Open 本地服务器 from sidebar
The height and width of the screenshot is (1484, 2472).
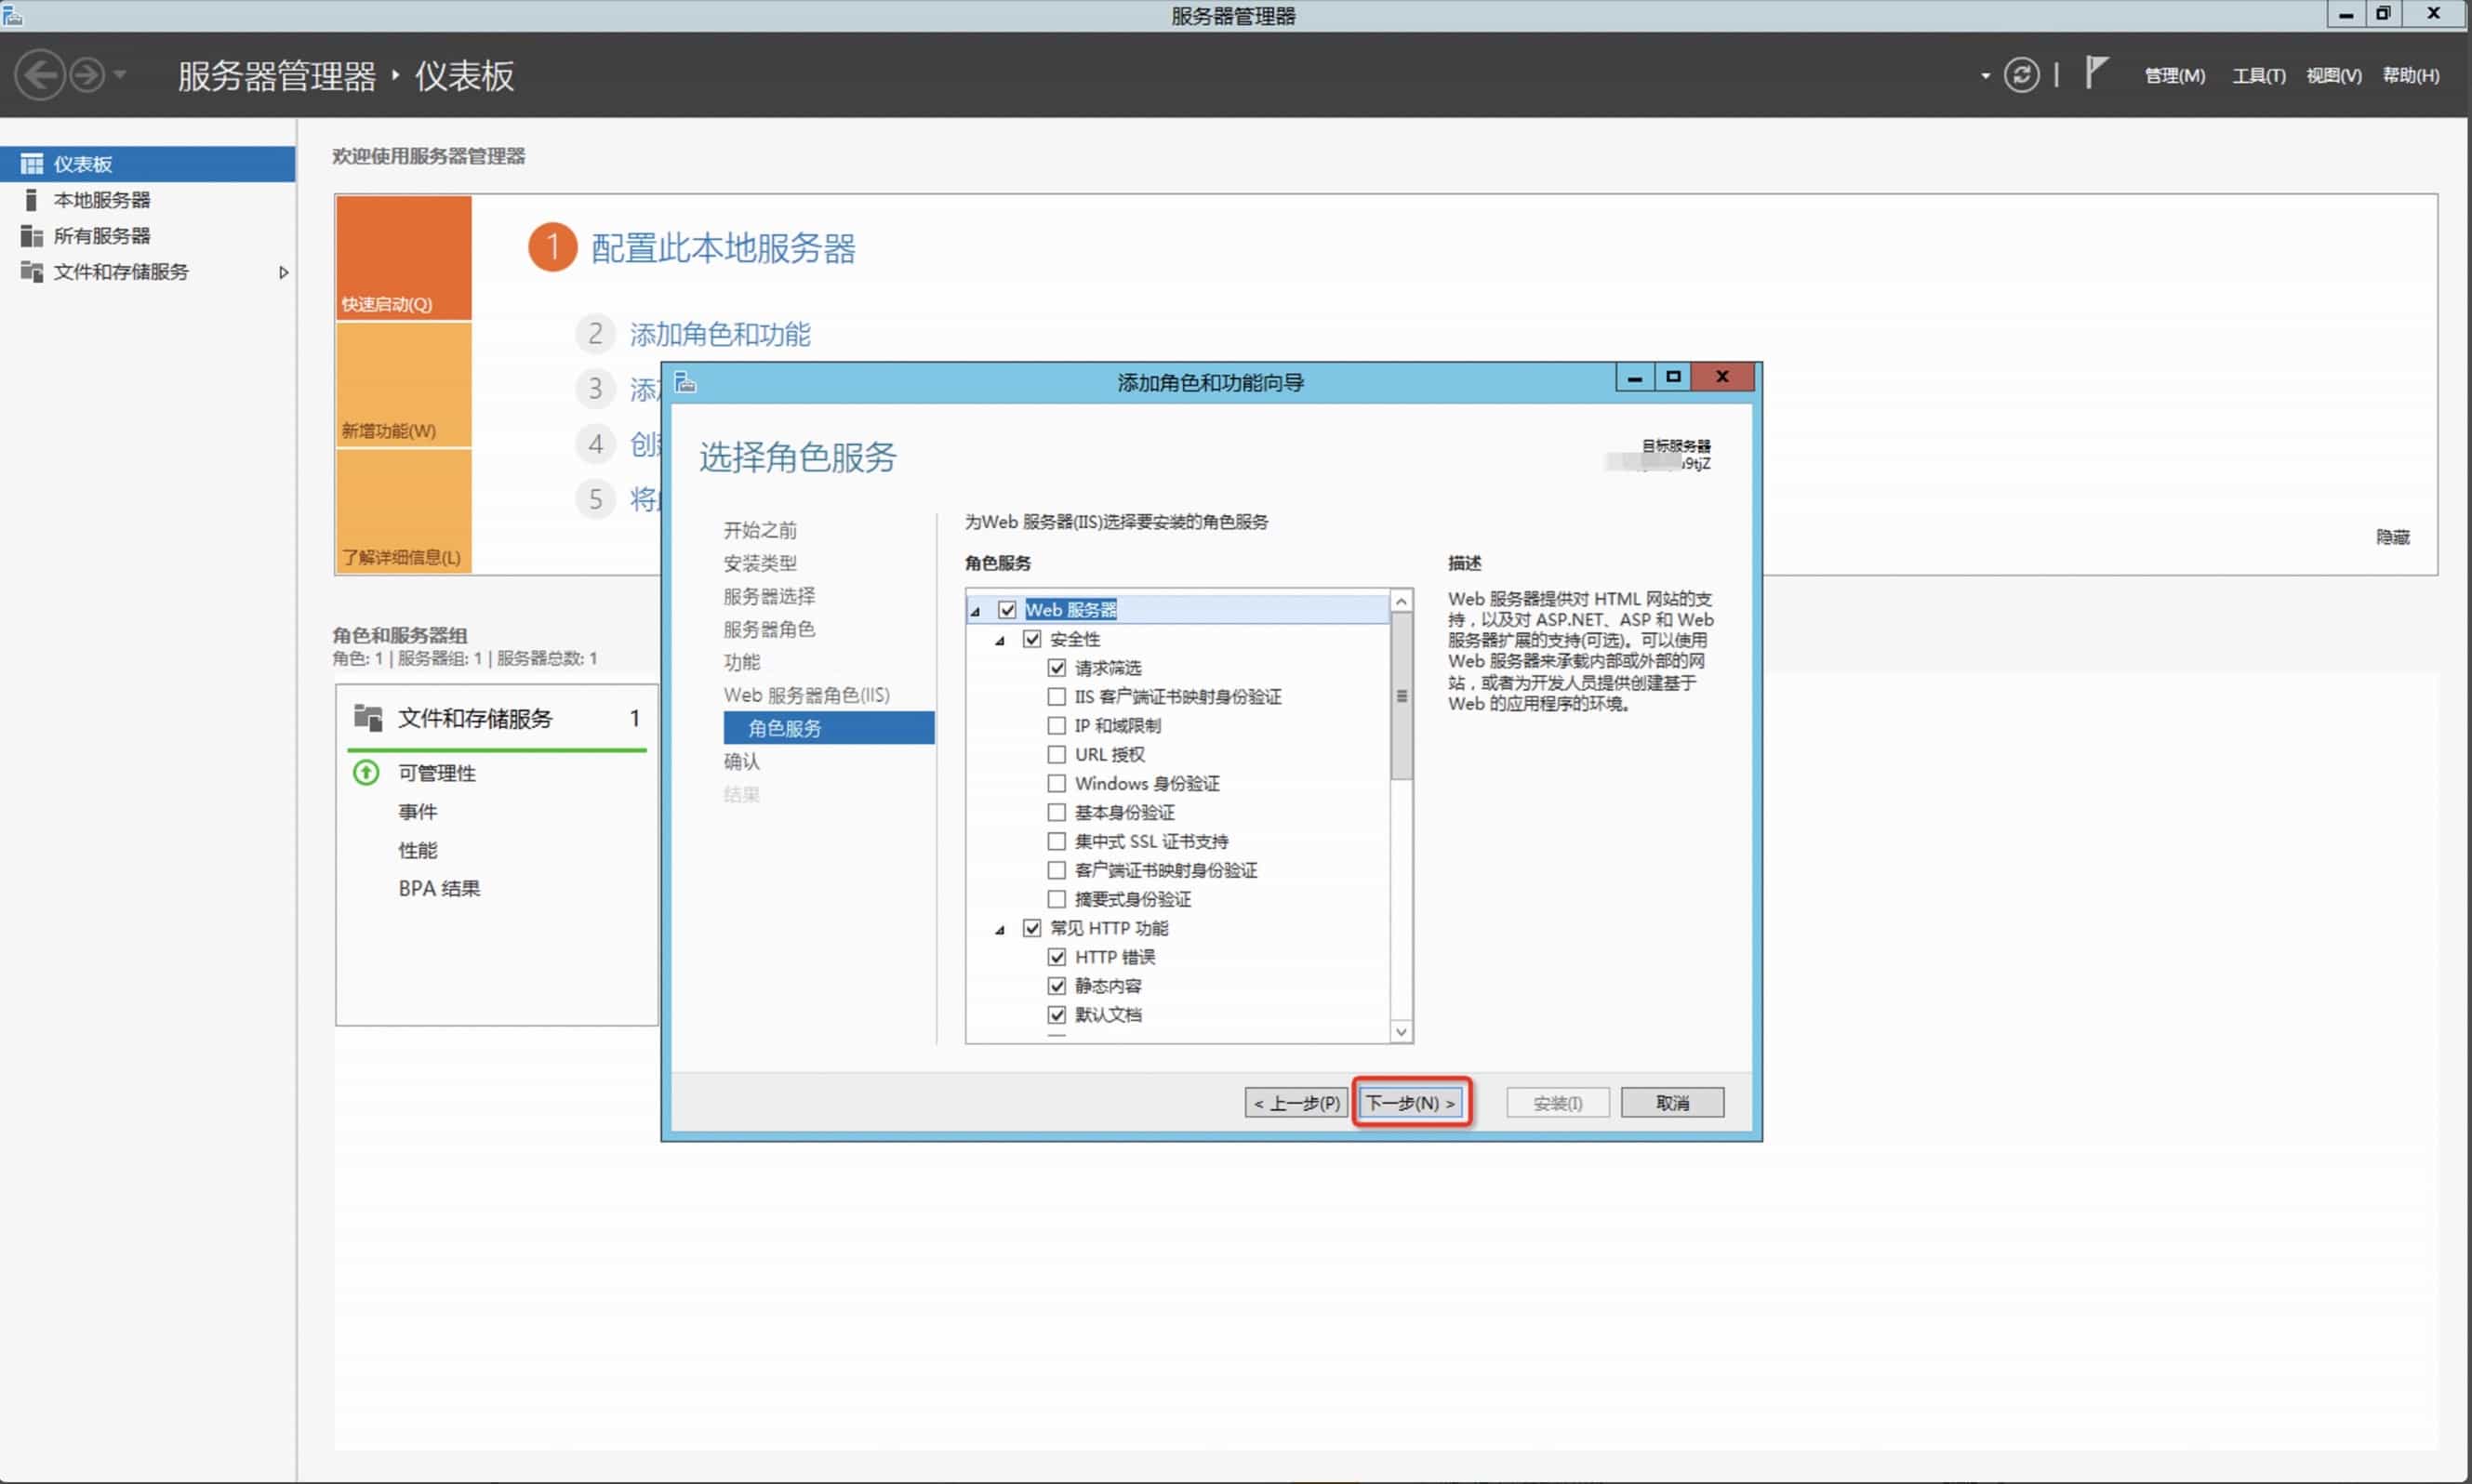point(101,200)
